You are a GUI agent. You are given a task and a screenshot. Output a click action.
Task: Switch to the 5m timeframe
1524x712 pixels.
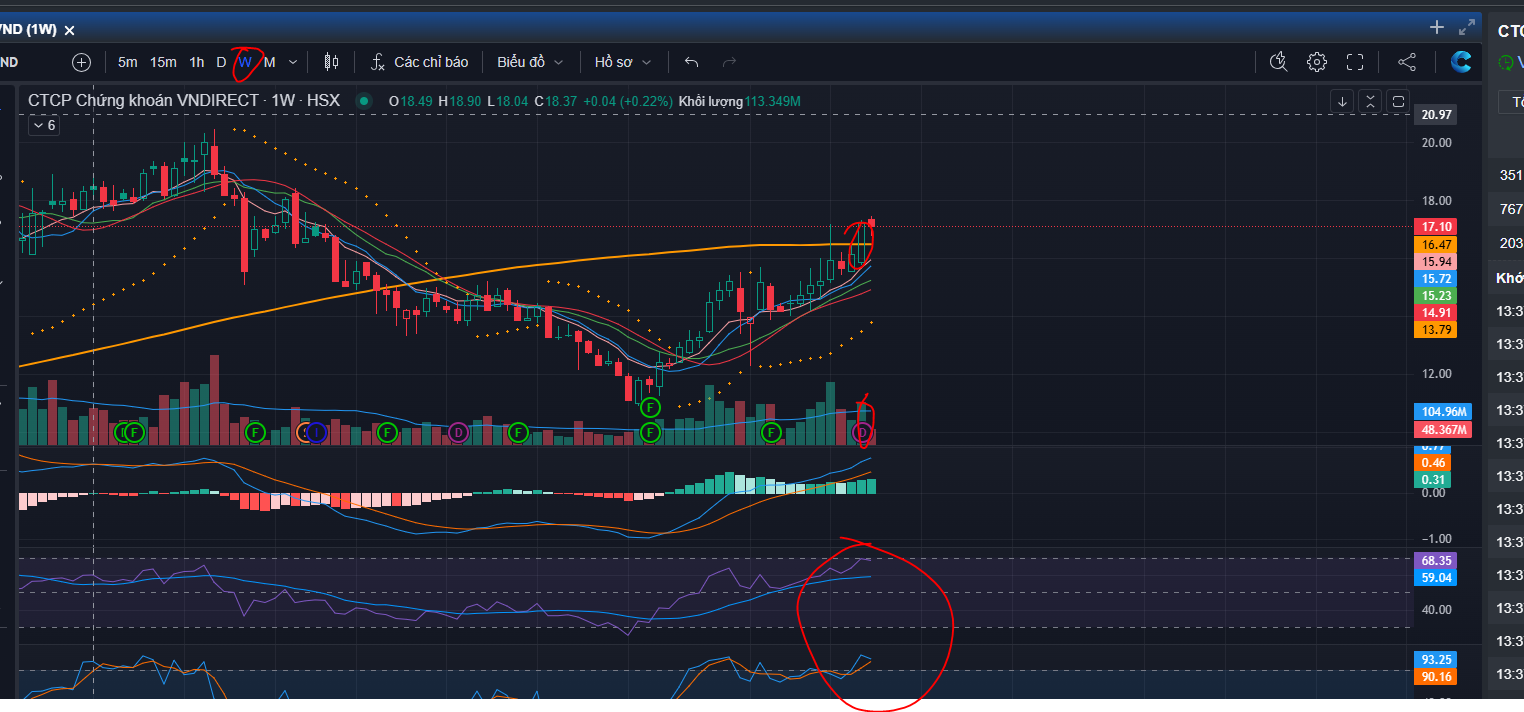128,62
